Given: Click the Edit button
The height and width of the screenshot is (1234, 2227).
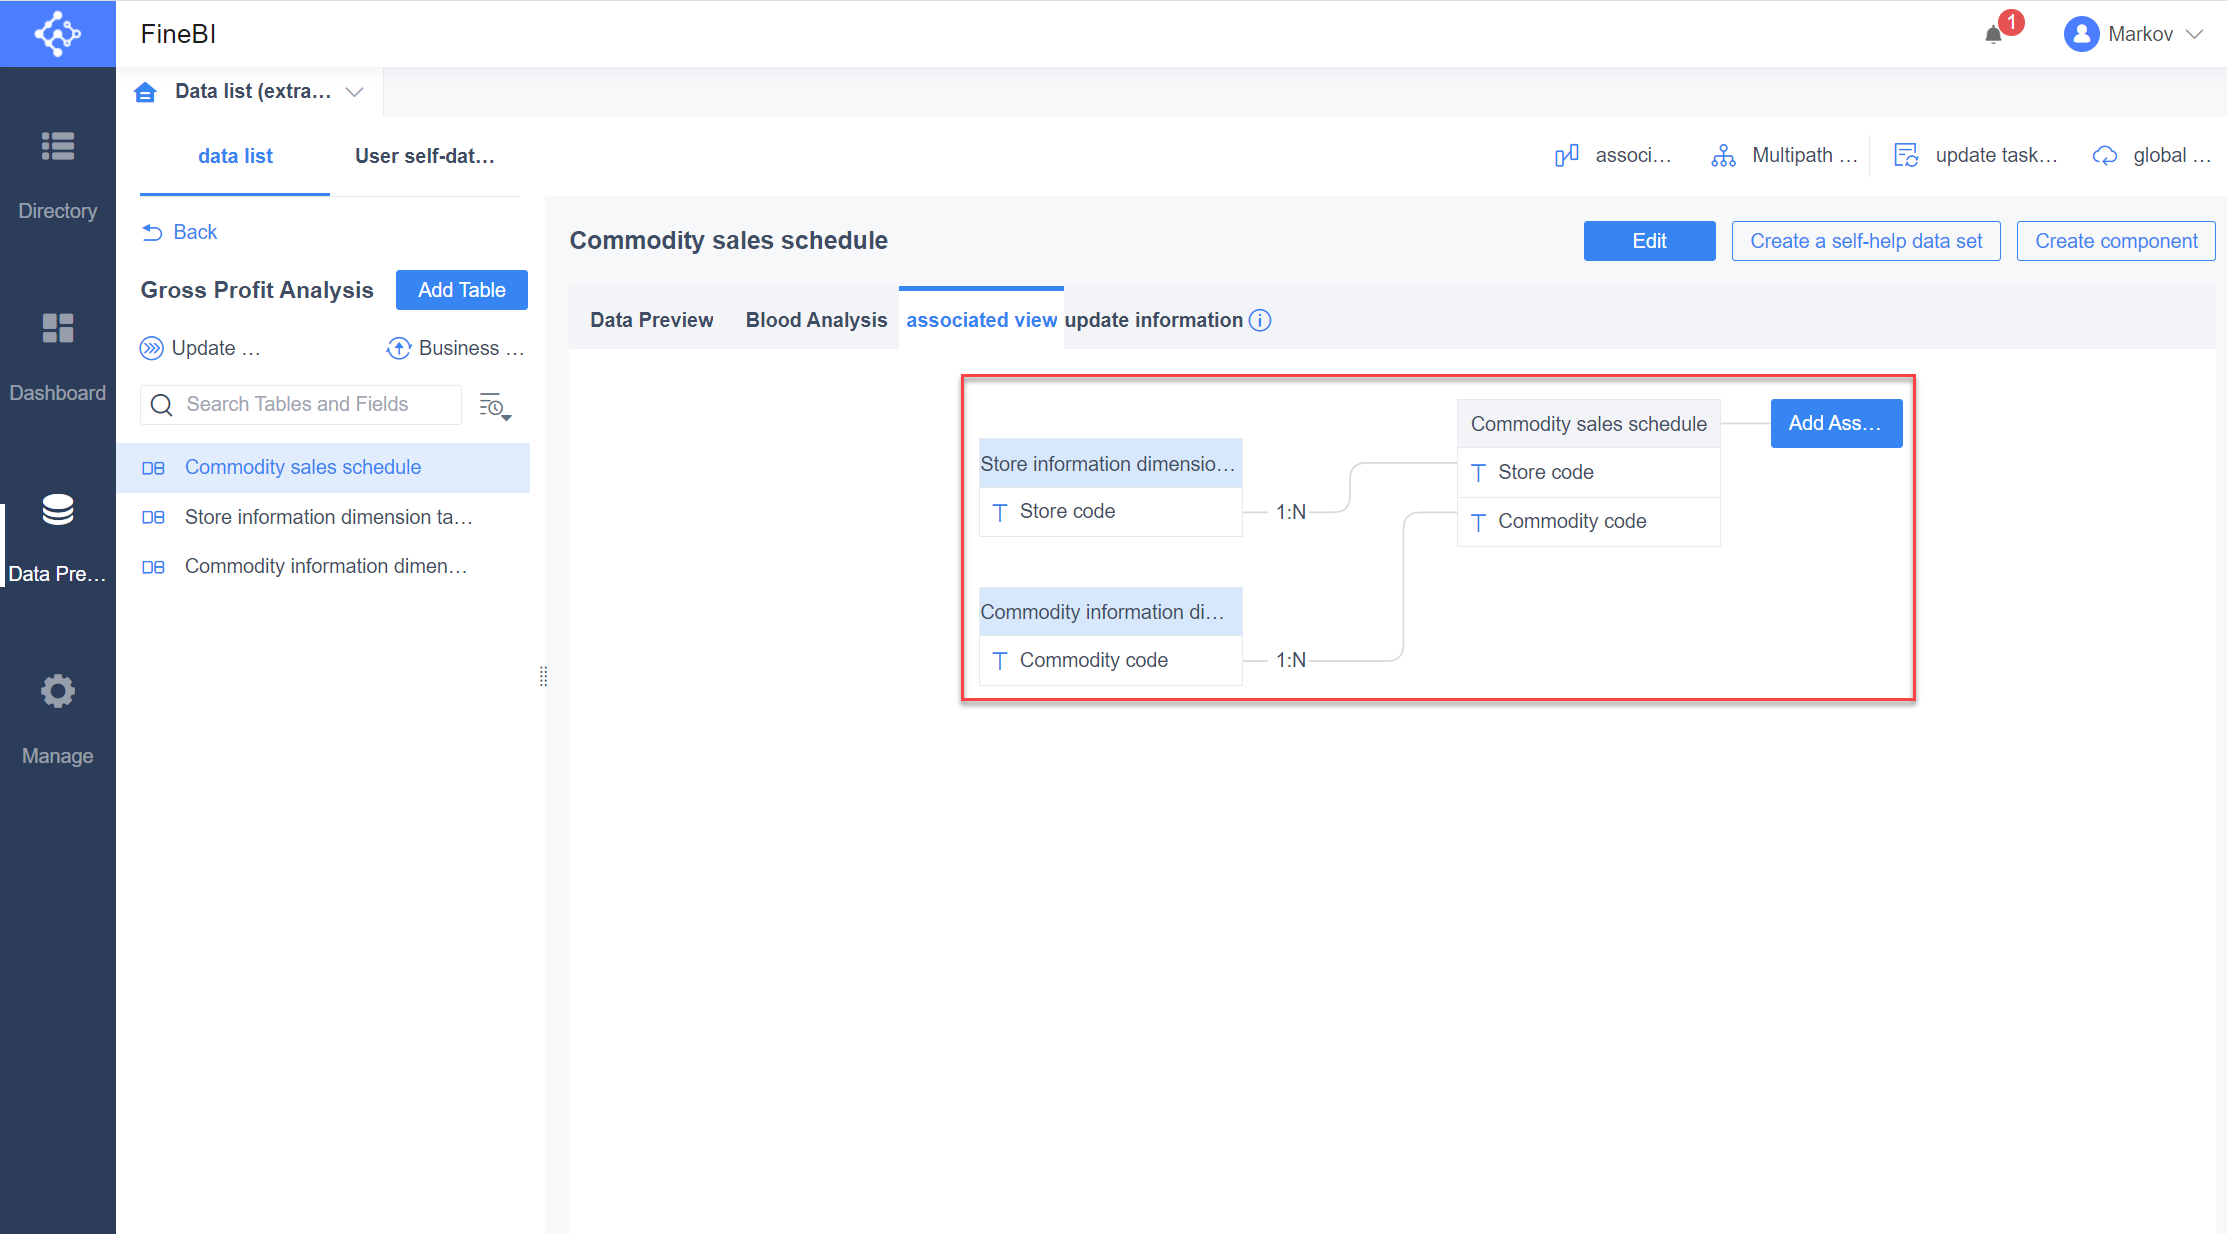Looking at the screenshot, I should pyautogui.click(x=1649, y=241).
